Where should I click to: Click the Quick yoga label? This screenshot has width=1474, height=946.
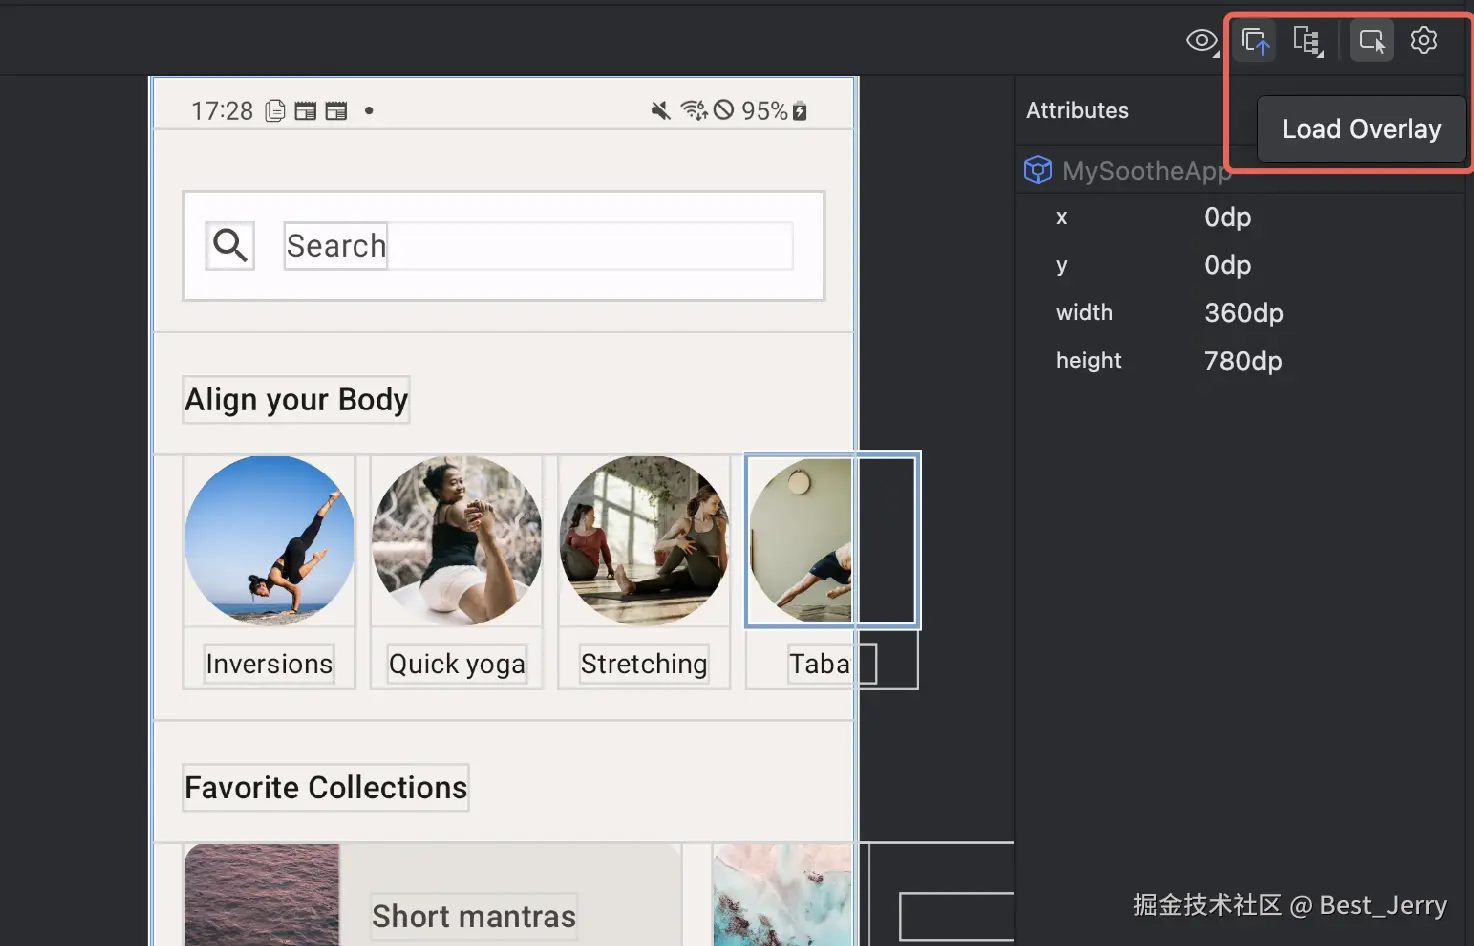(x=457, y=664)
